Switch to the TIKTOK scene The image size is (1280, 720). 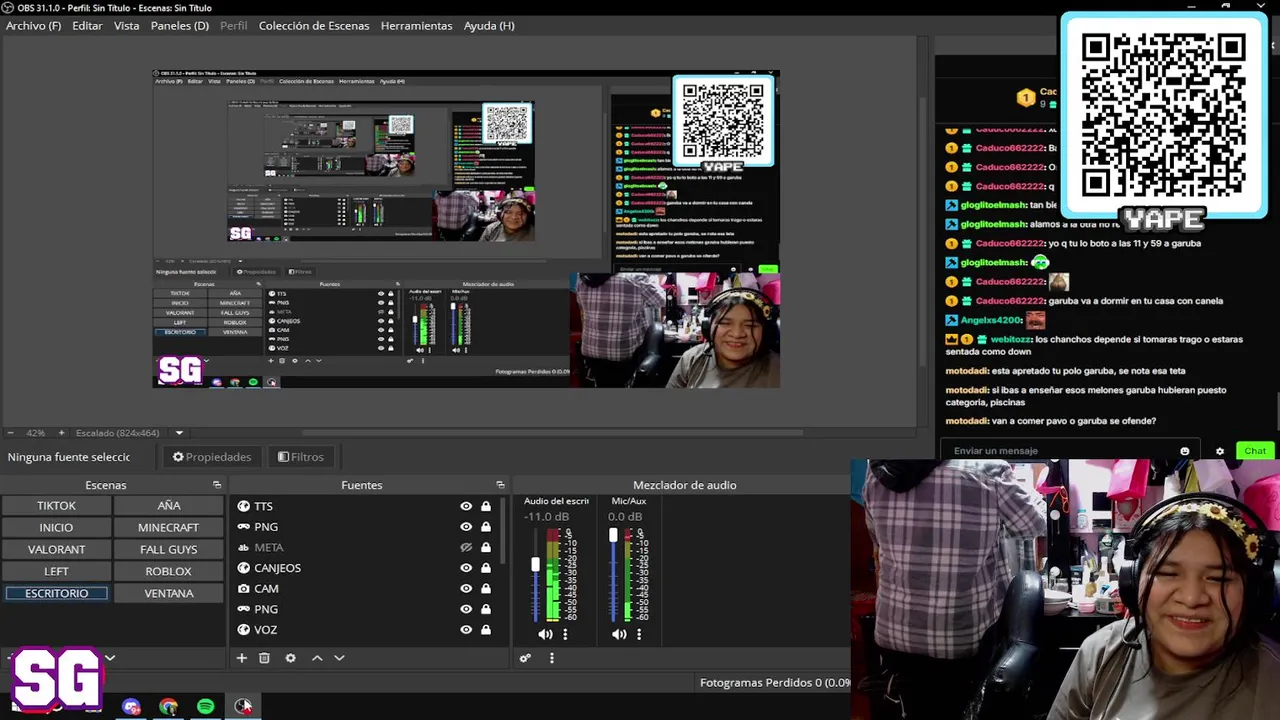[x=56, y=505]
